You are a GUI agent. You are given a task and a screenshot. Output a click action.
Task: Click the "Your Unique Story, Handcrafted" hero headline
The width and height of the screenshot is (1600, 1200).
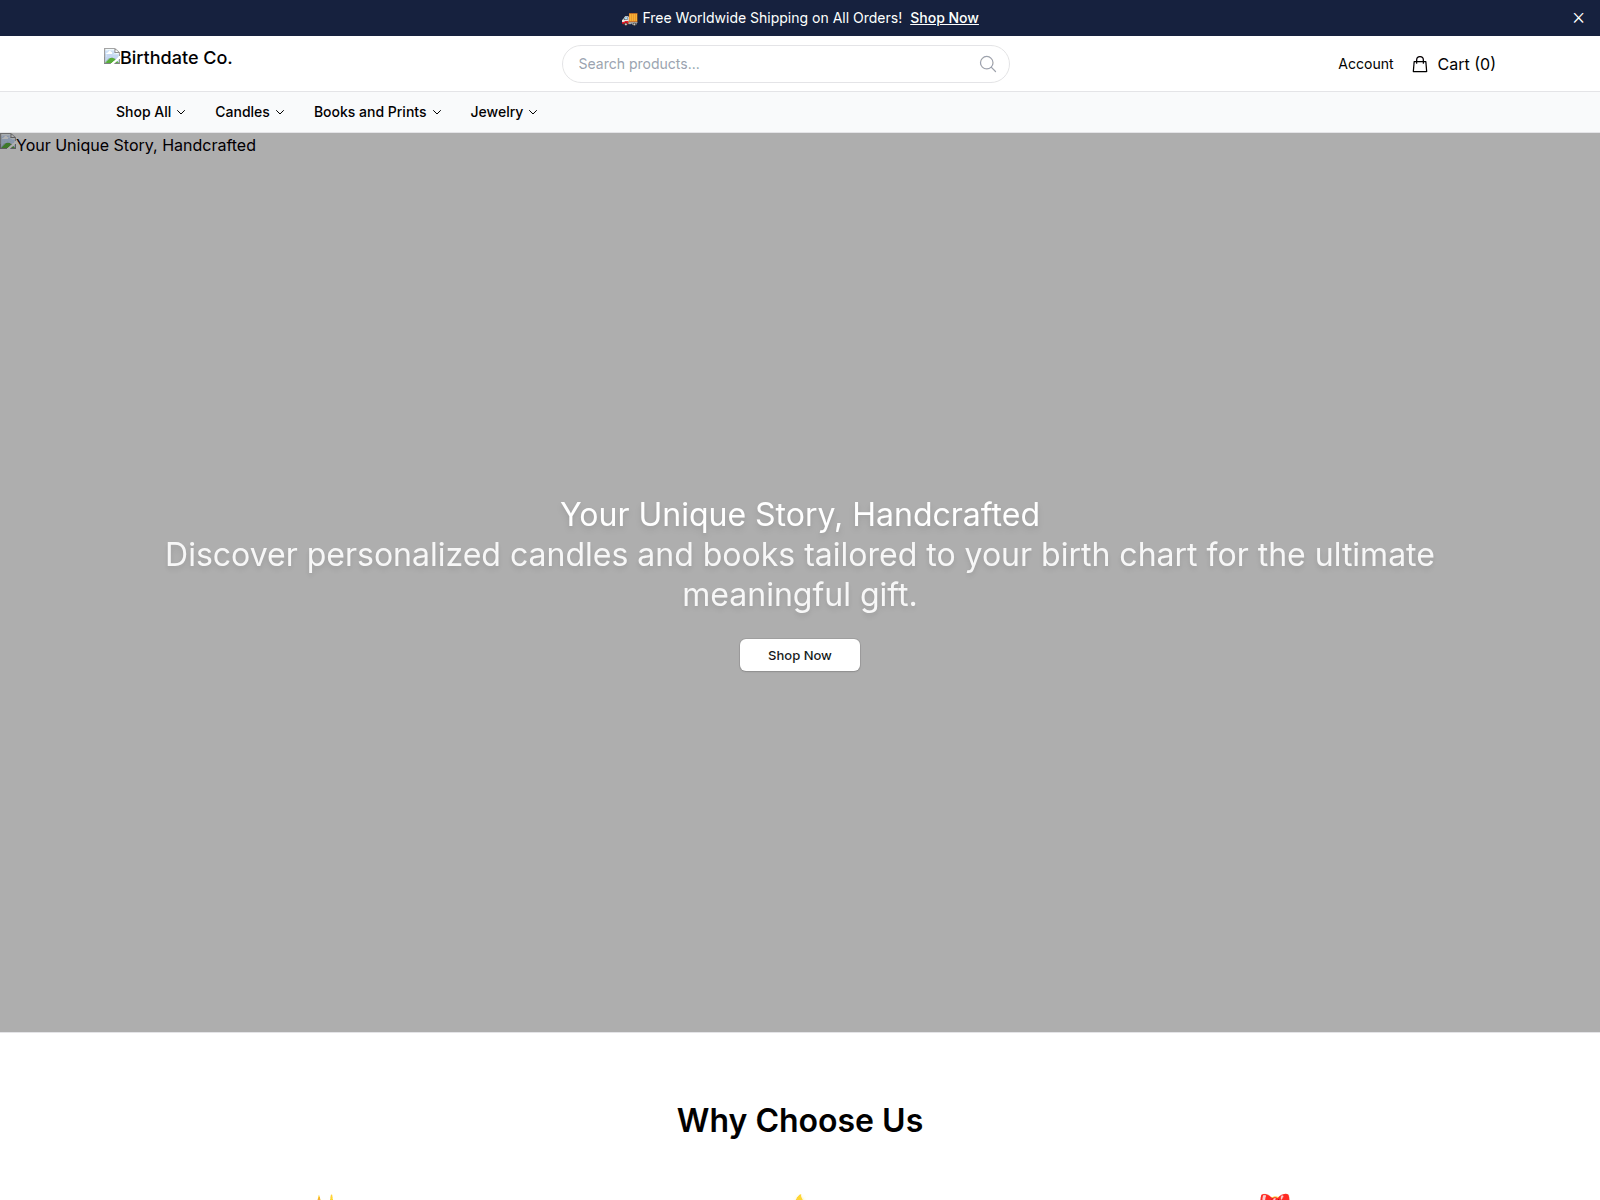[800, 514]
